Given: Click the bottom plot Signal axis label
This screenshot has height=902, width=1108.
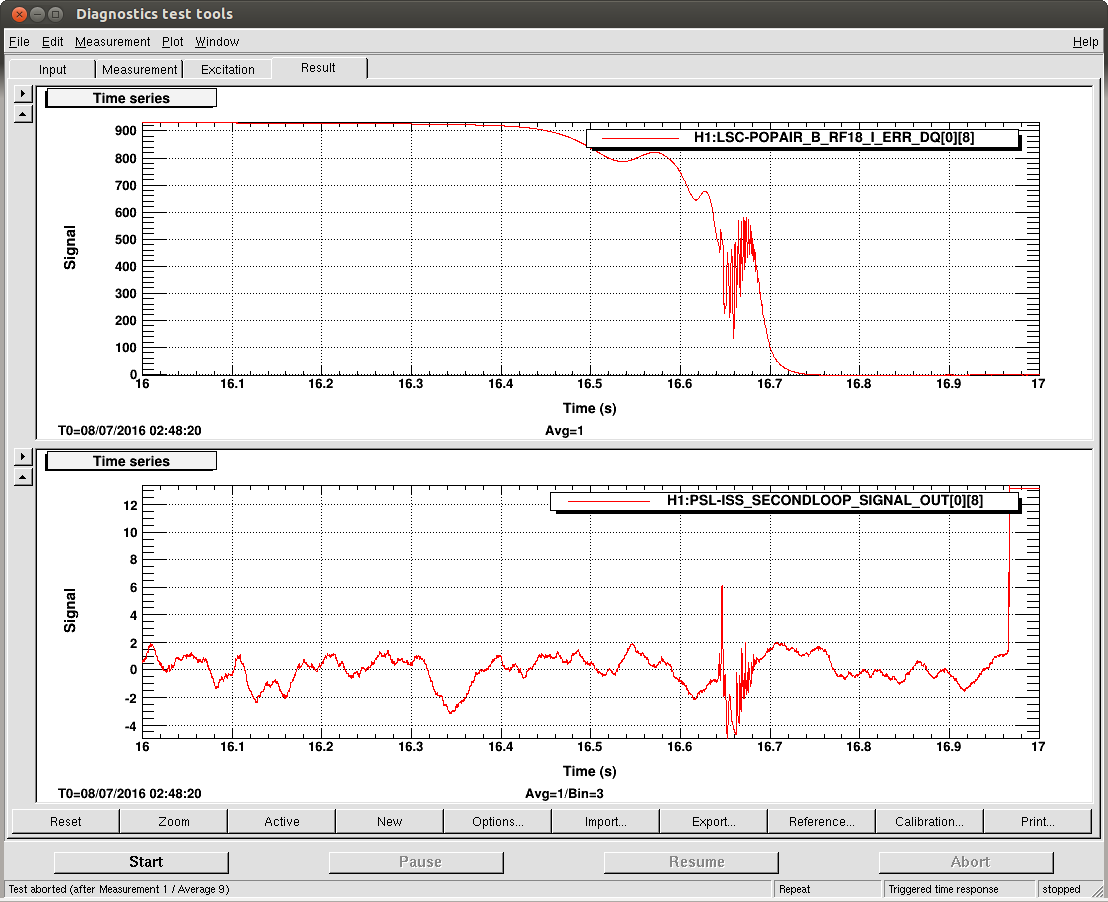Looking at the screenshot, I should [70, 610].
